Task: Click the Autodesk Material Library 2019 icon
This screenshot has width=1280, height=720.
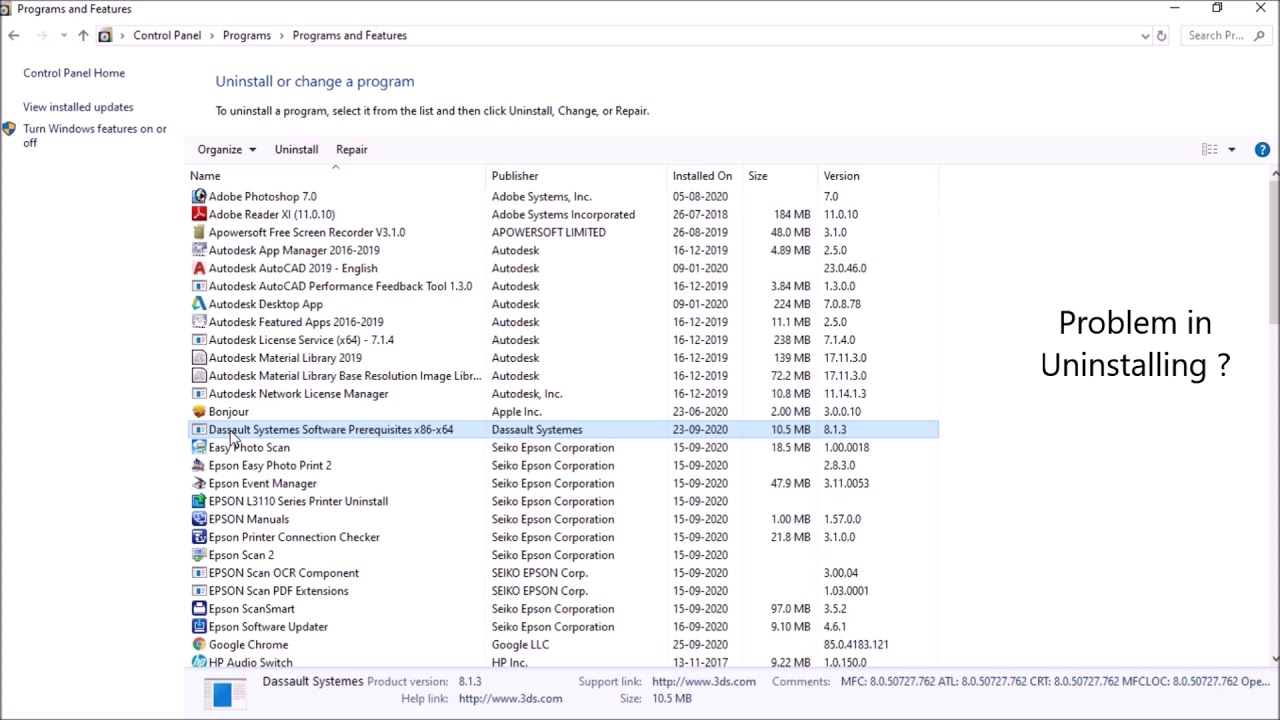Action: (199, 358)
